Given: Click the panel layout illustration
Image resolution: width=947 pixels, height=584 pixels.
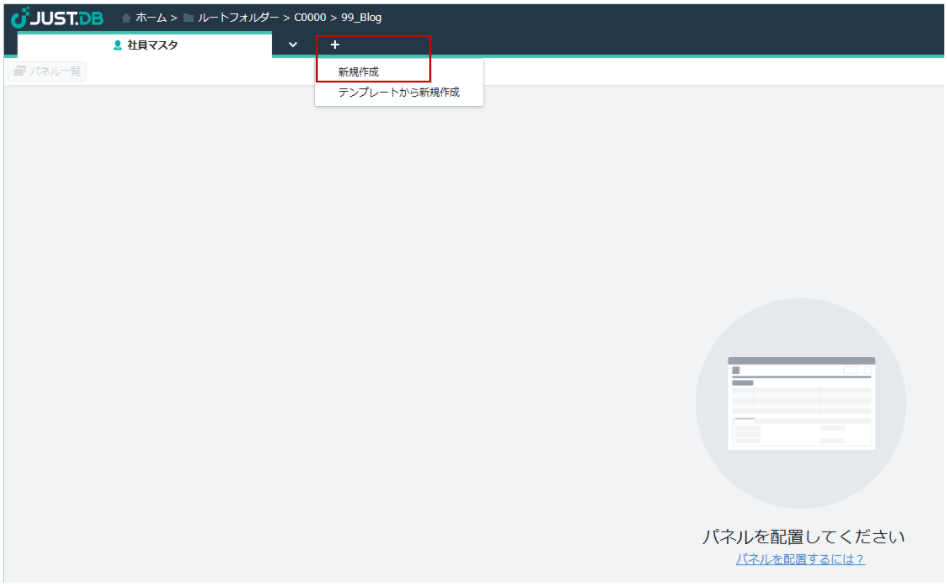Looking at the screenshot, I should [800, 402].
